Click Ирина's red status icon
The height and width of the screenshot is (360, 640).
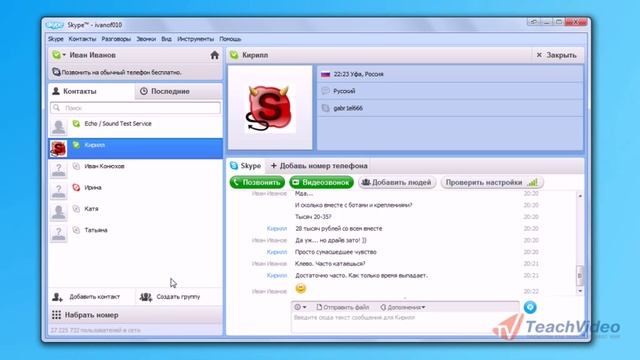[76, 187]
